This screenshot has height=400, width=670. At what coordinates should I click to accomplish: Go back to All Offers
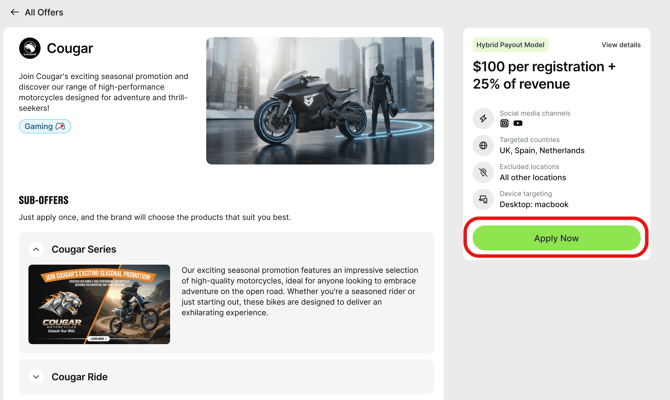[x=44, y=13]
